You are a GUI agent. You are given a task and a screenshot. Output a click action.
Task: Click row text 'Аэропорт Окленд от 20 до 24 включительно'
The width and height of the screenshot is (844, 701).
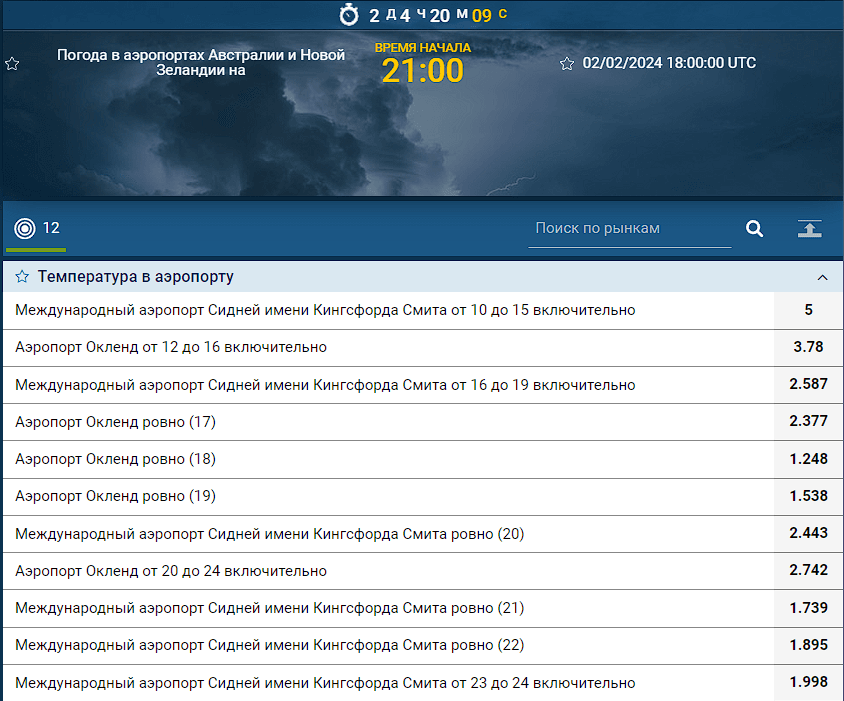tap(171, 571)
